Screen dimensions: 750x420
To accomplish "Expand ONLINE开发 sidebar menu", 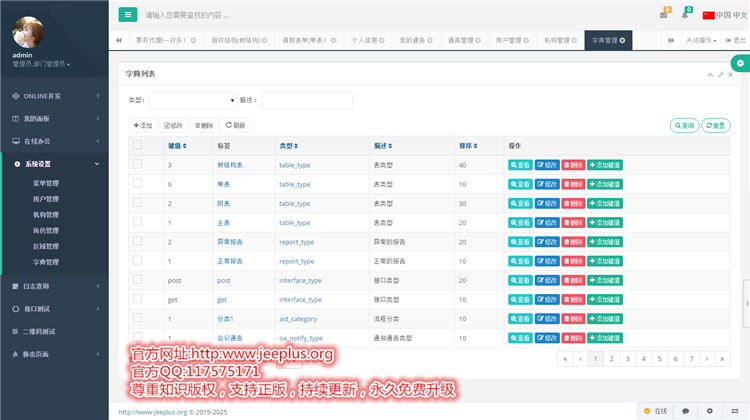I will pos(55,96).
